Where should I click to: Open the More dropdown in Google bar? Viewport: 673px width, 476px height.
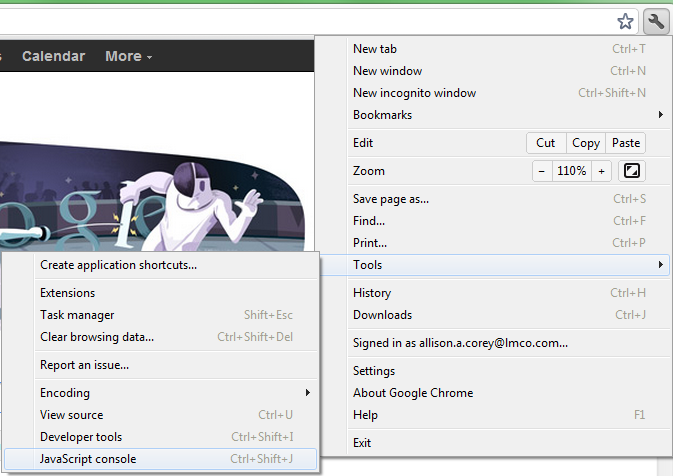pos(128,56)
